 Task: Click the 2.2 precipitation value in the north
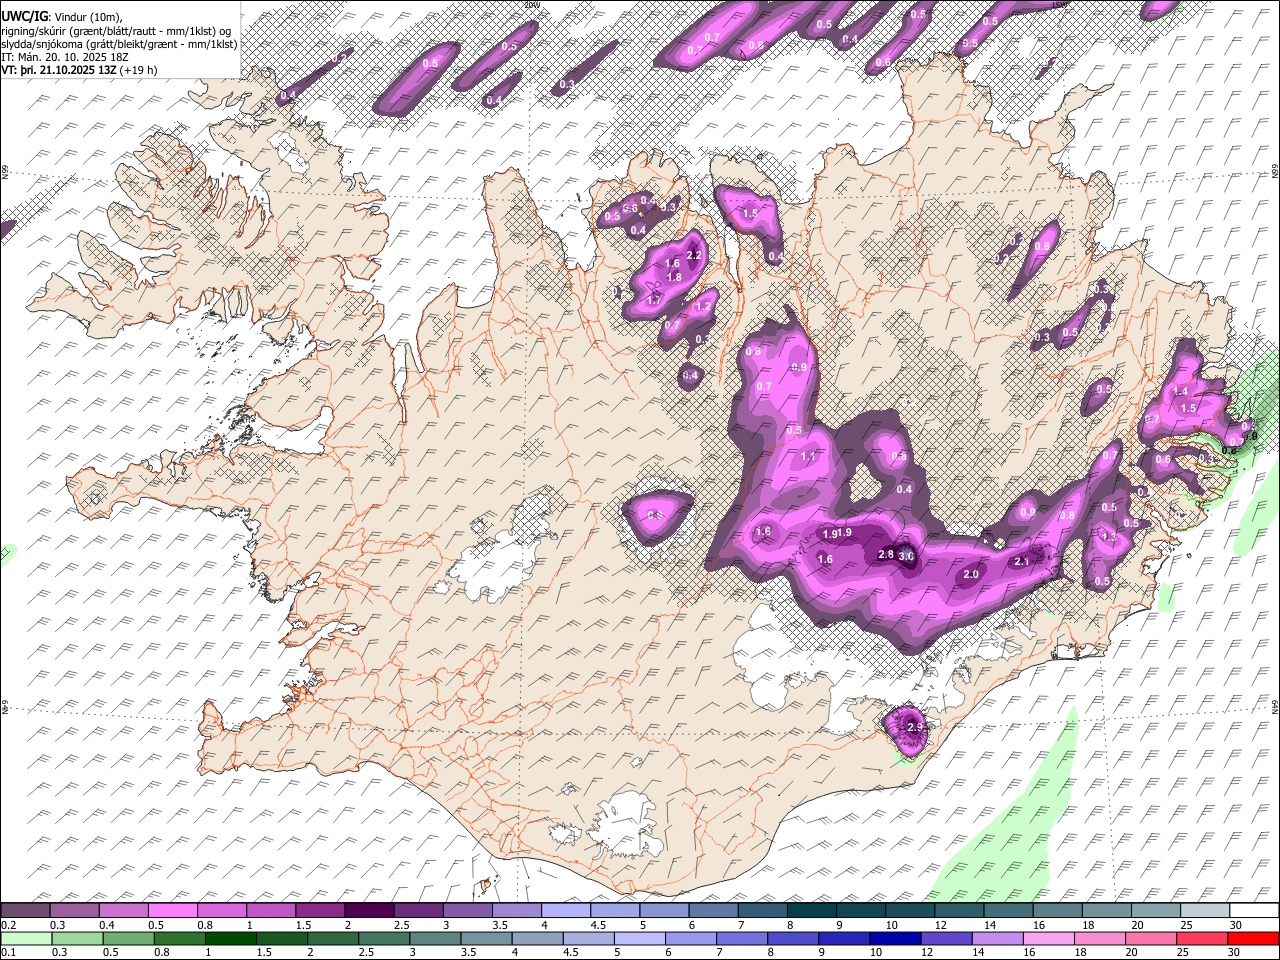tap(695, 255)
